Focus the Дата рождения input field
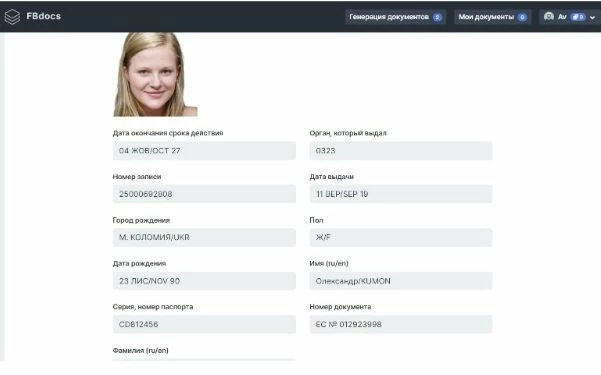This screenshot has width=601, height=375. coord(204,281)
